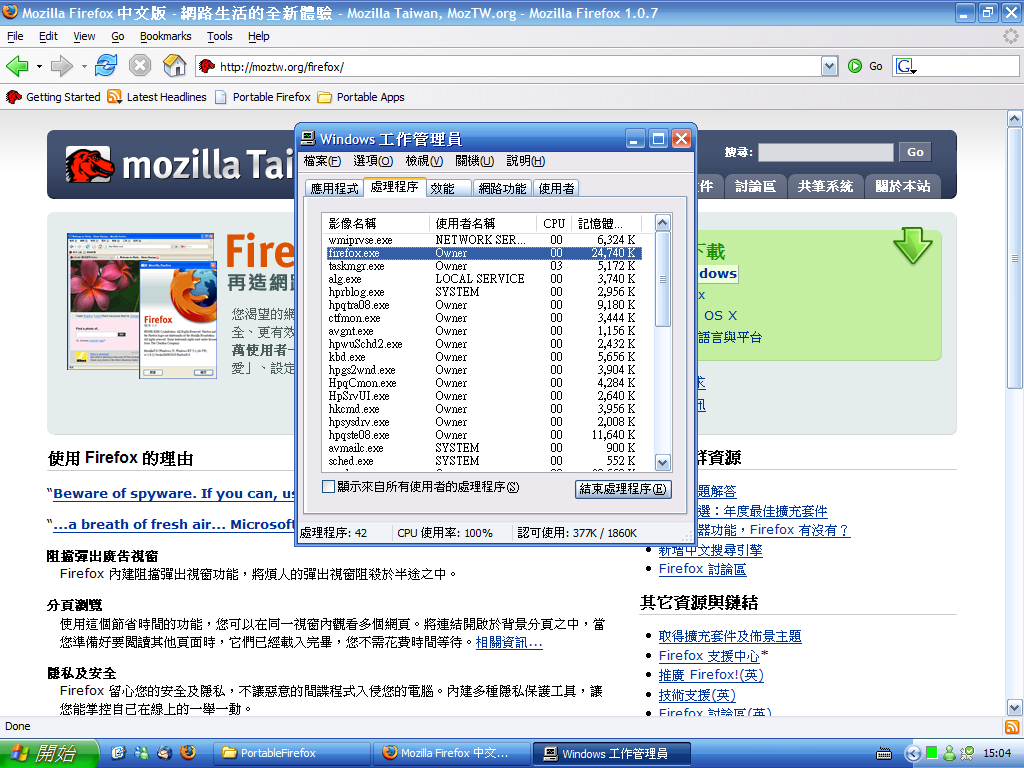Click the process list scroll down arrow
The image size is (1024, 768).
[662, 462]
